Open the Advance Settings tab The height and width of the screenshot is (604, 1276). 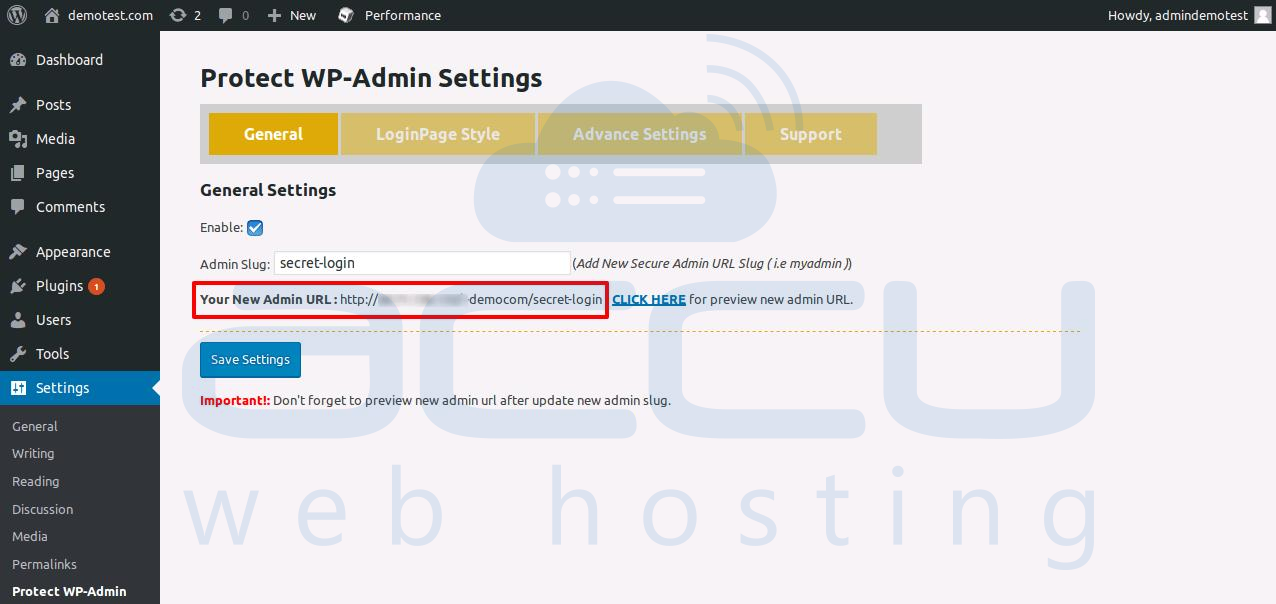click(x=640, y=134)
